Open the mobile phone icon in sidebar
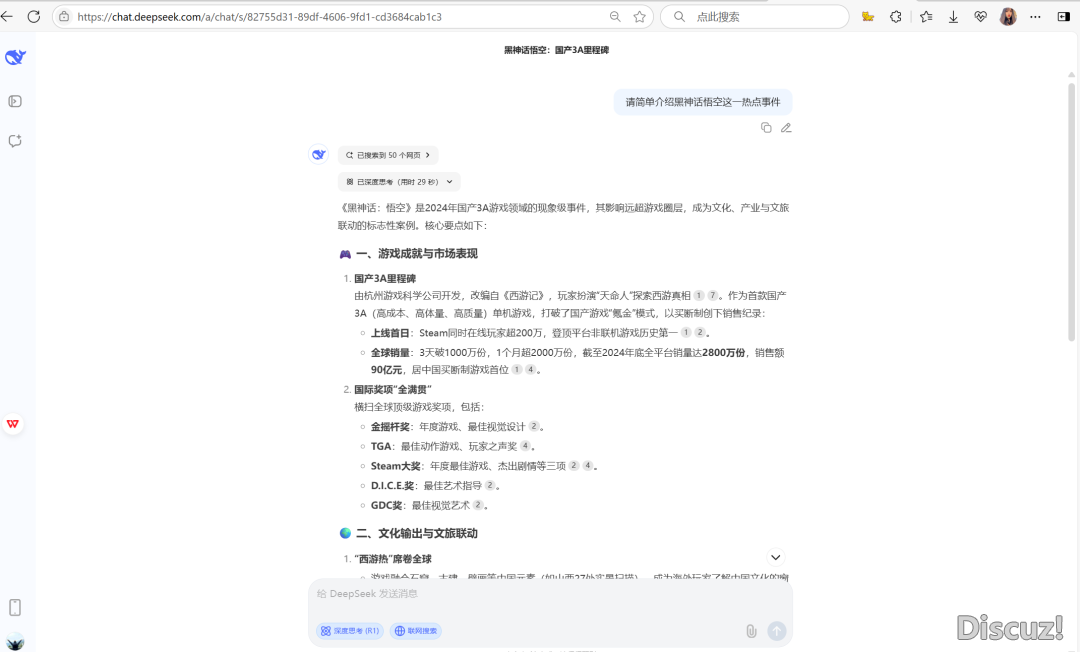The height and width of the screenshot is (652, 1080). [x=15, y=607]
